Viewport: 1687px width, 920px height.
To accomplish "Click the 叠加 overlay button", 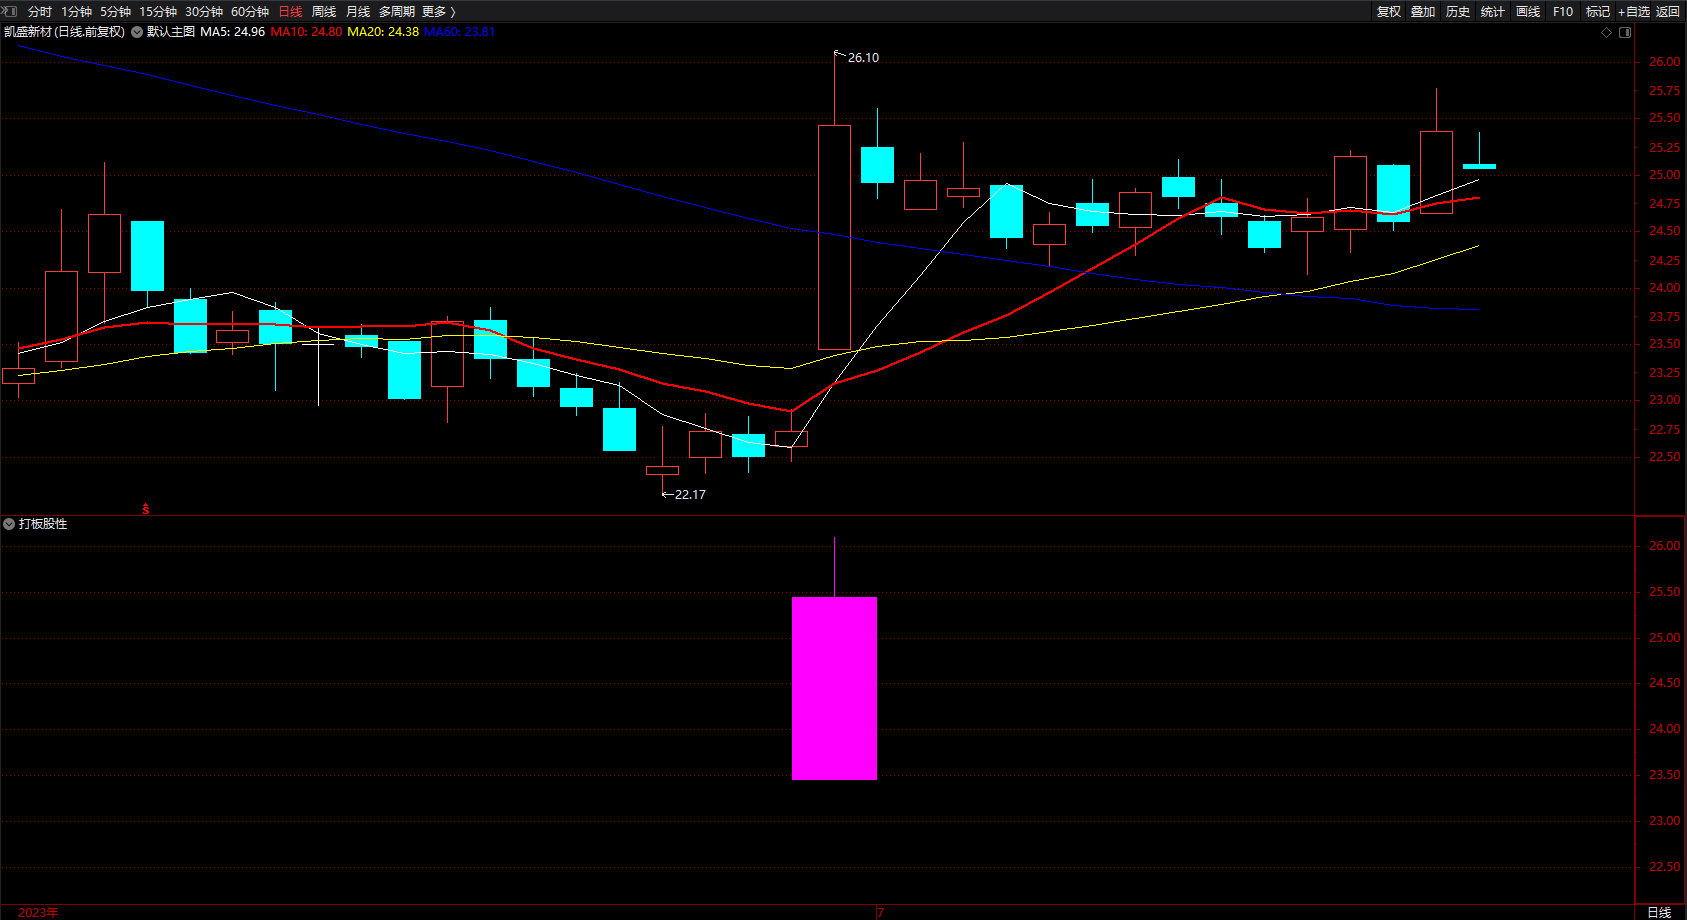I will click(1423, 12).
